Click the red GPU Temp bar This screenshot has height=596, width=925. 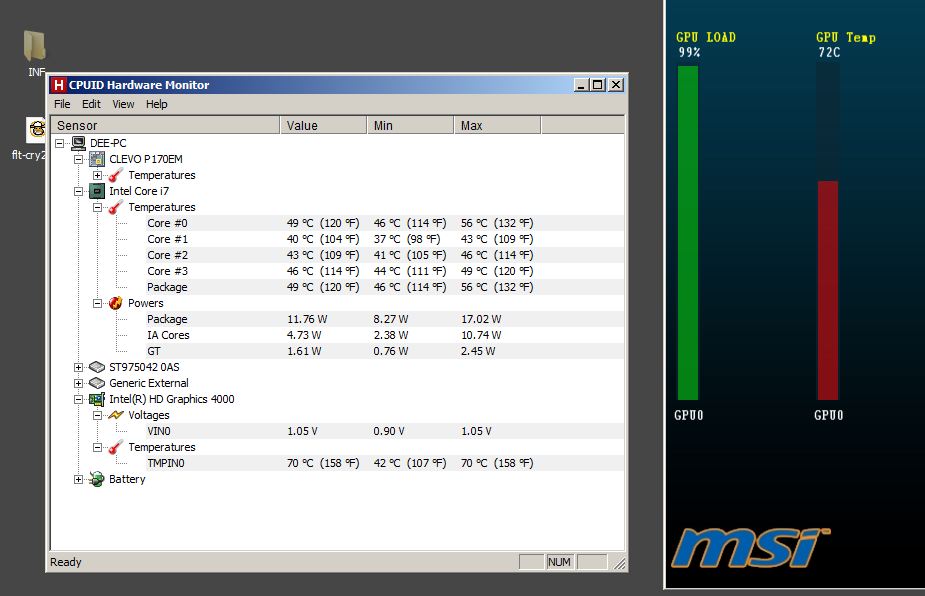pyautogui.click(x=828, y=290)
